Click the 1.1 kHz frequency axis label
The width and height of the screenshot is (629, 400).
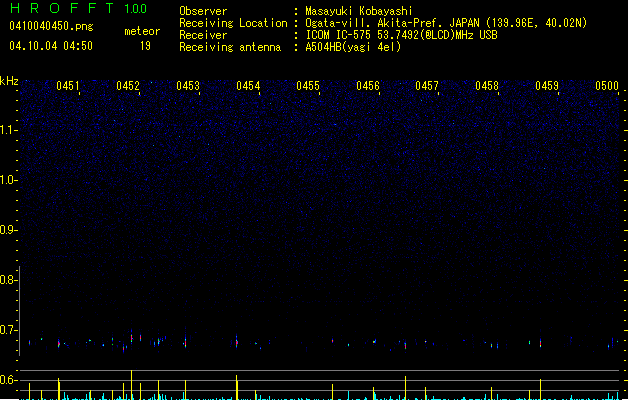pyautogui.click(x=8, y=130)
